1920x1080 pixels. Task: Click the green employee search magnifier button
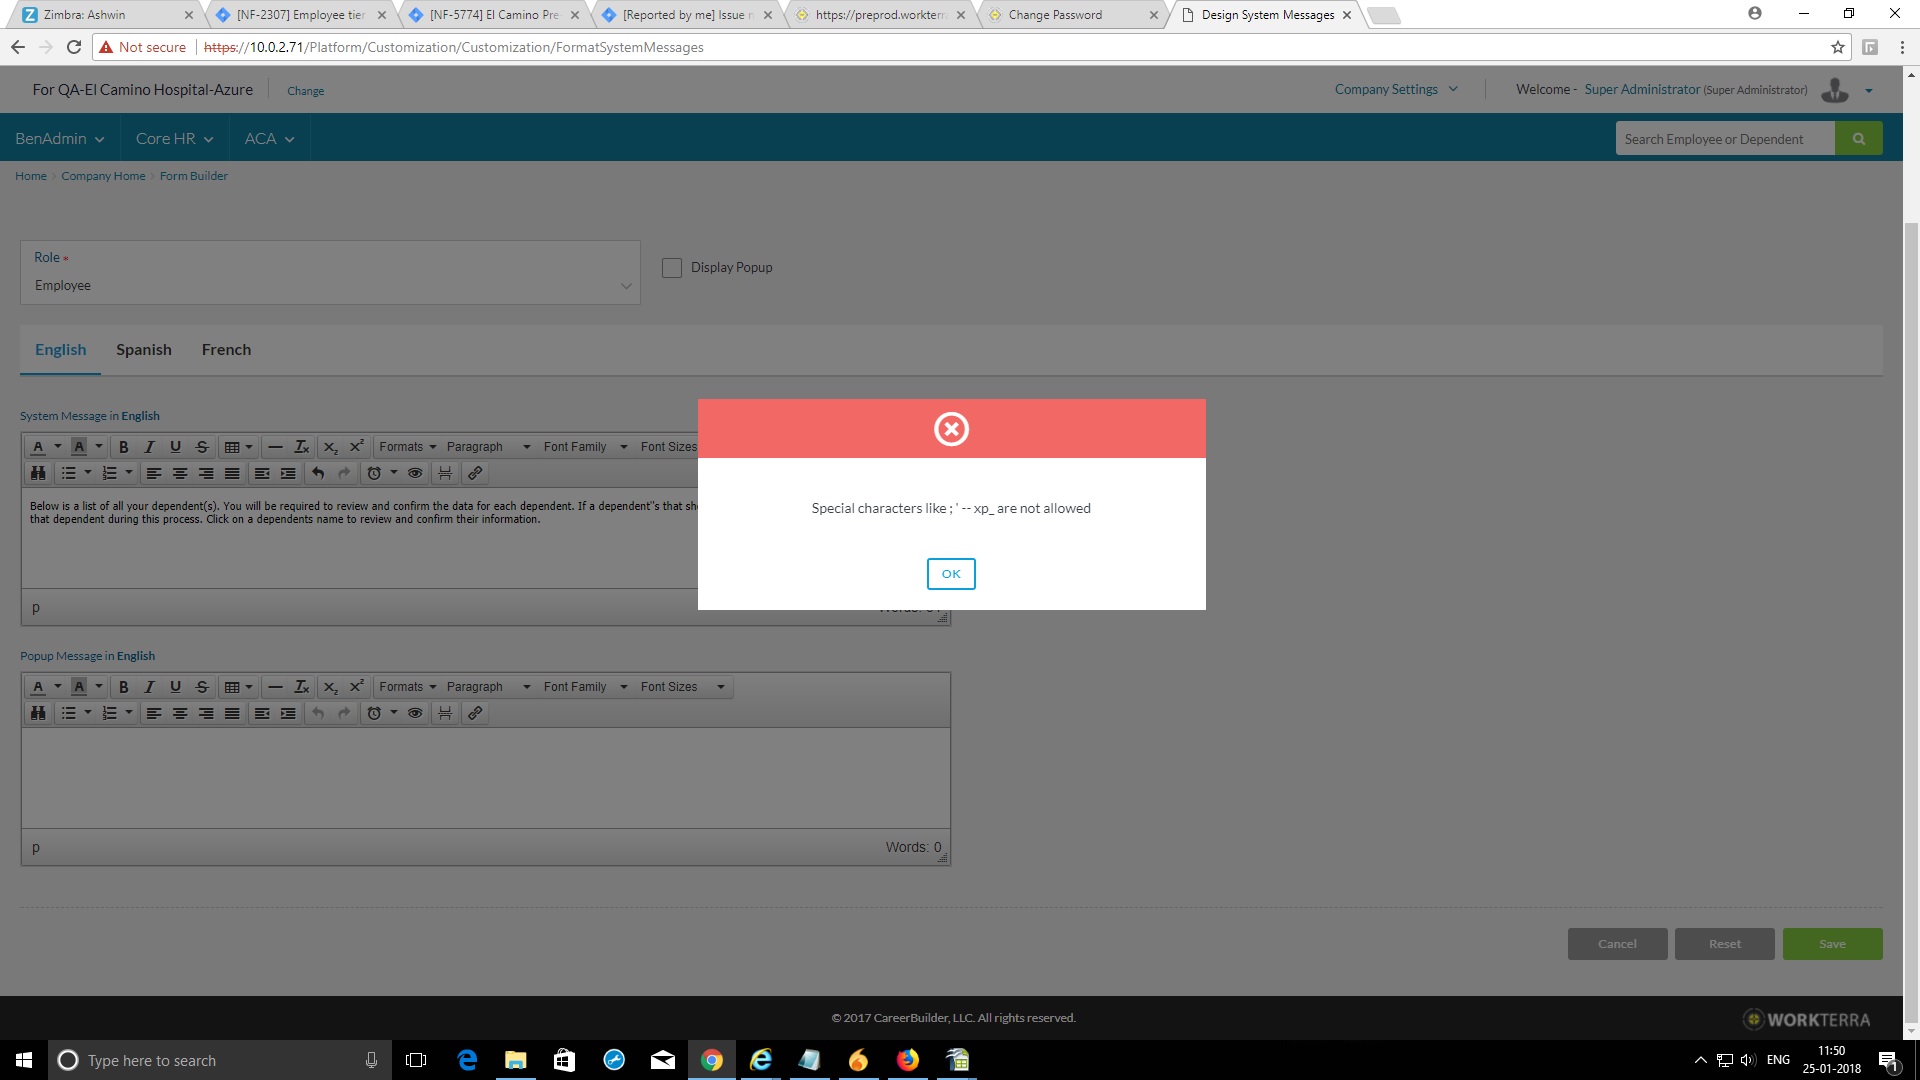1858,139
